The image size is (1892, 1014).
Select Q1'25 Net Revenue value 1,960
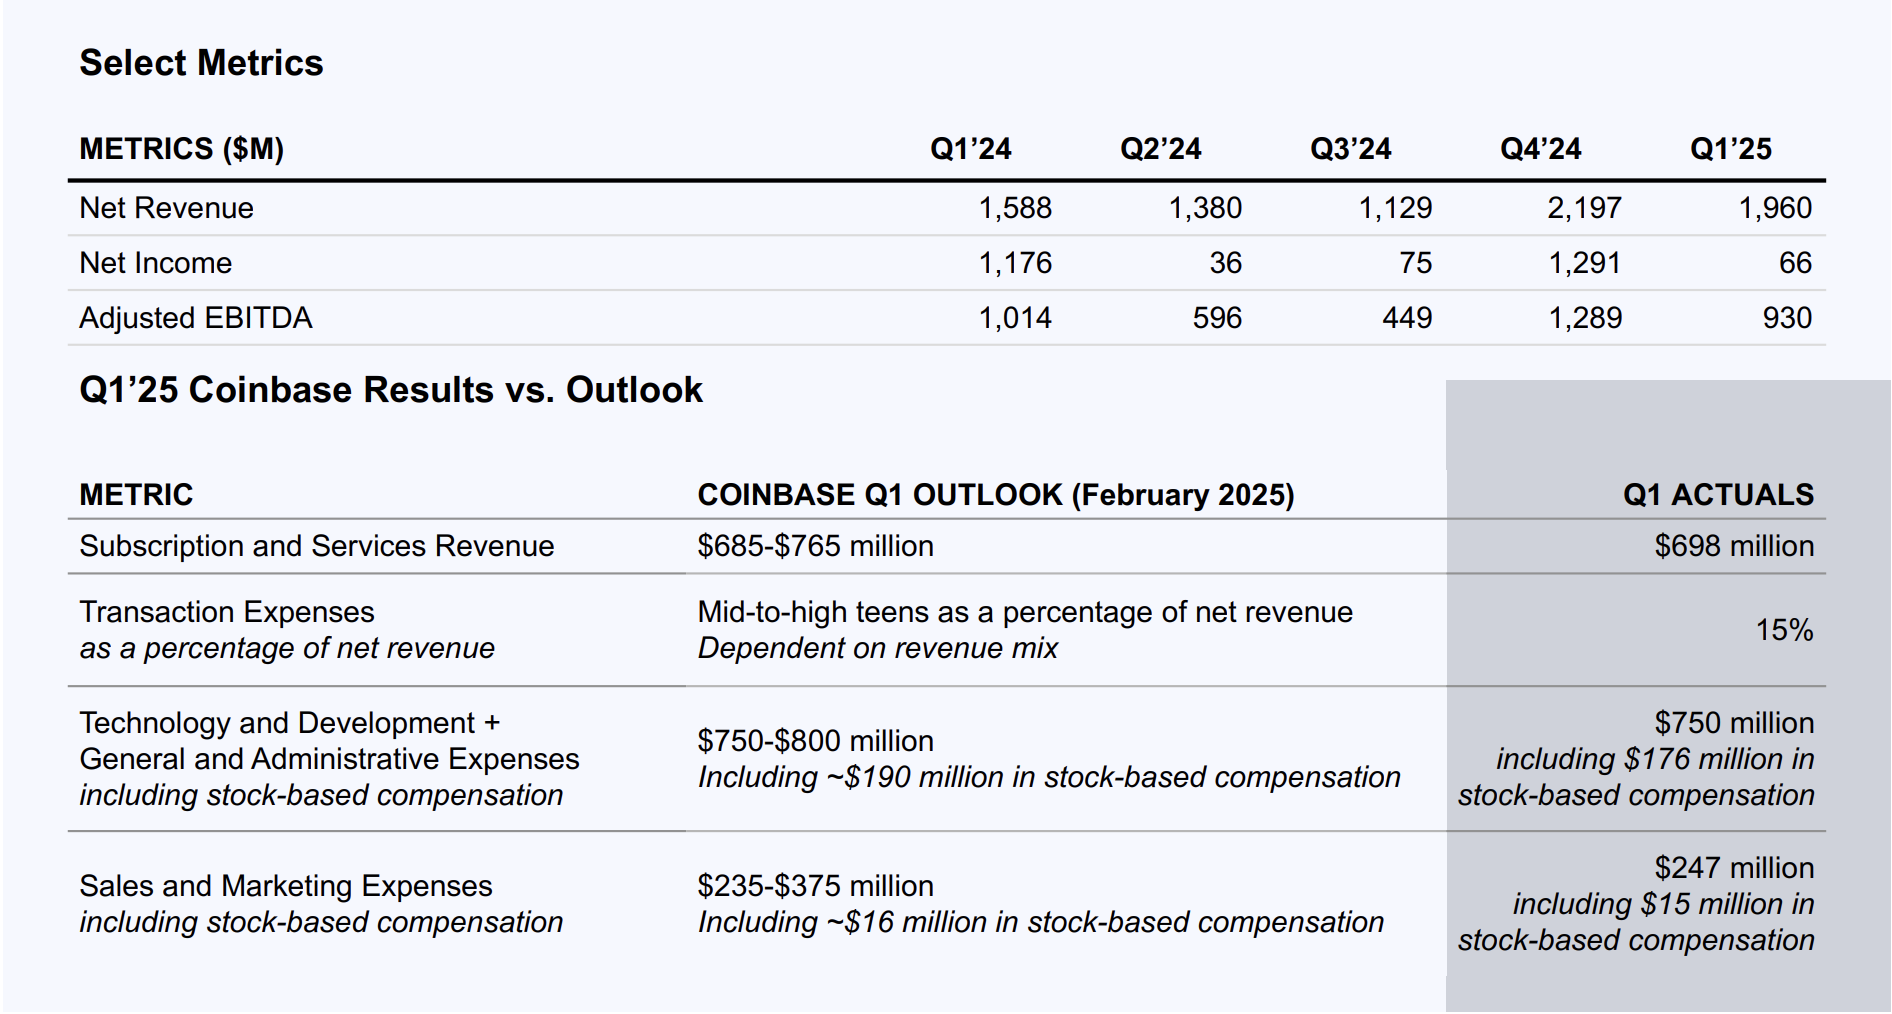(x=1774, y=208)
